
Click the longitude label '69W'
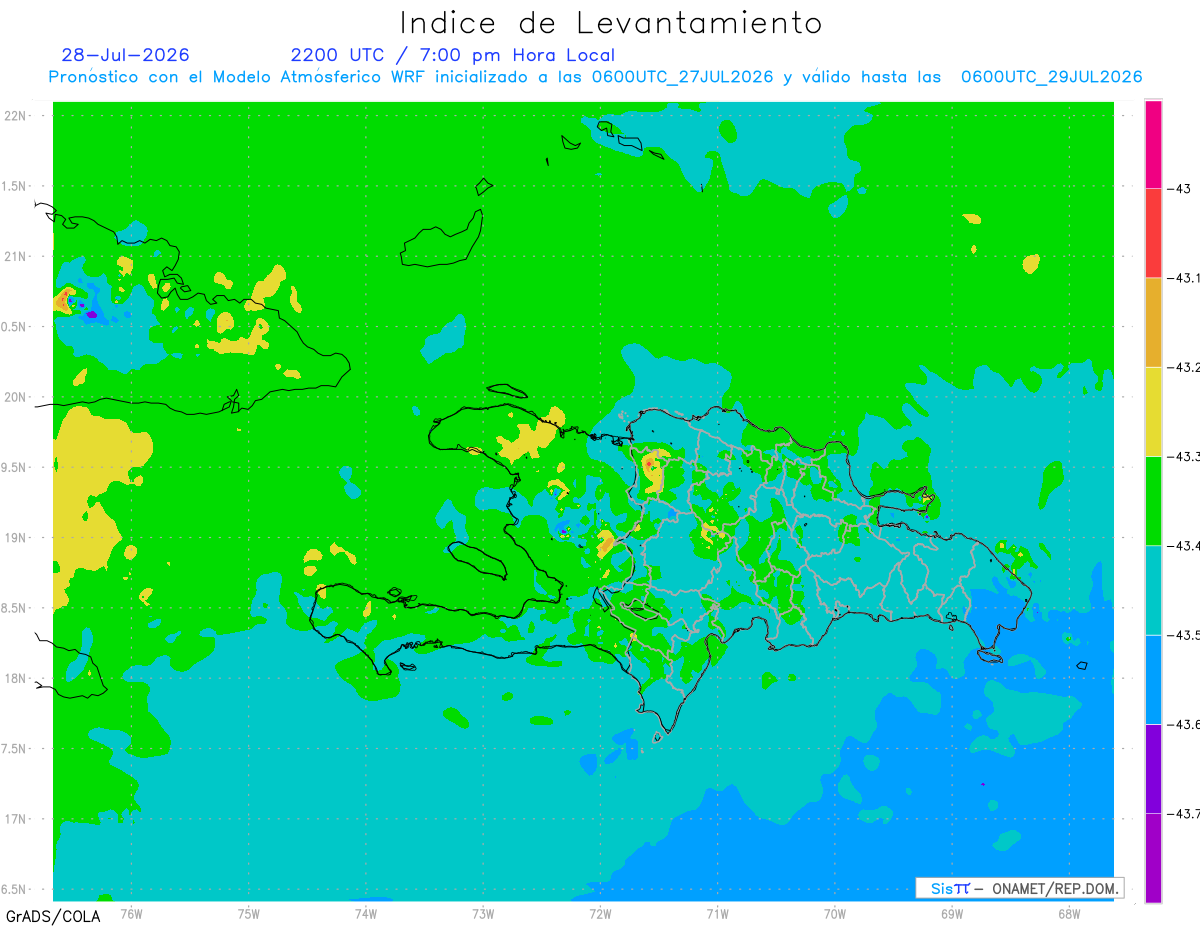pos(951,914)
